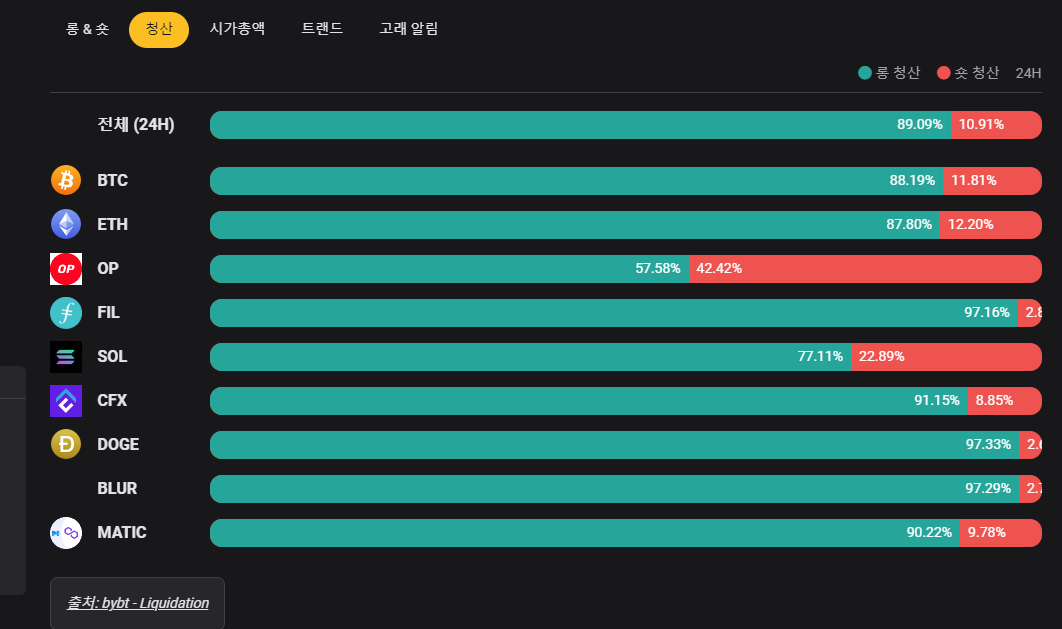The height and width of the screenshot is (629, 1062).
Task: Select the ETH coin icon
Action: pyautogui.click(x=65, y=224)
